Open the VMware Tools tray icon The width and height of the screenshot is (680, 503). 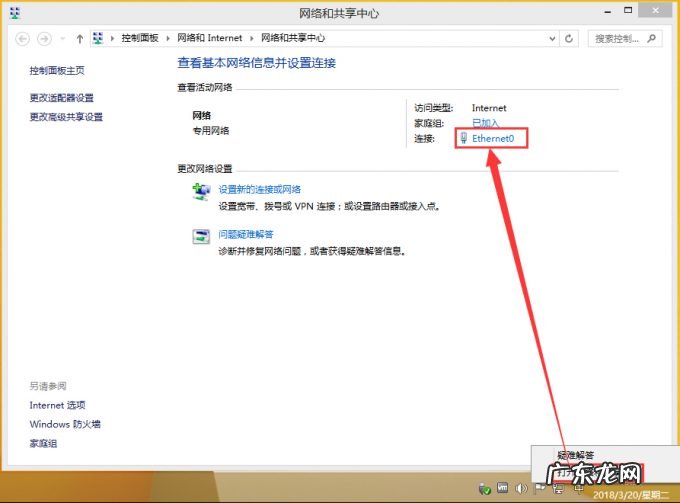coord(502,488)
